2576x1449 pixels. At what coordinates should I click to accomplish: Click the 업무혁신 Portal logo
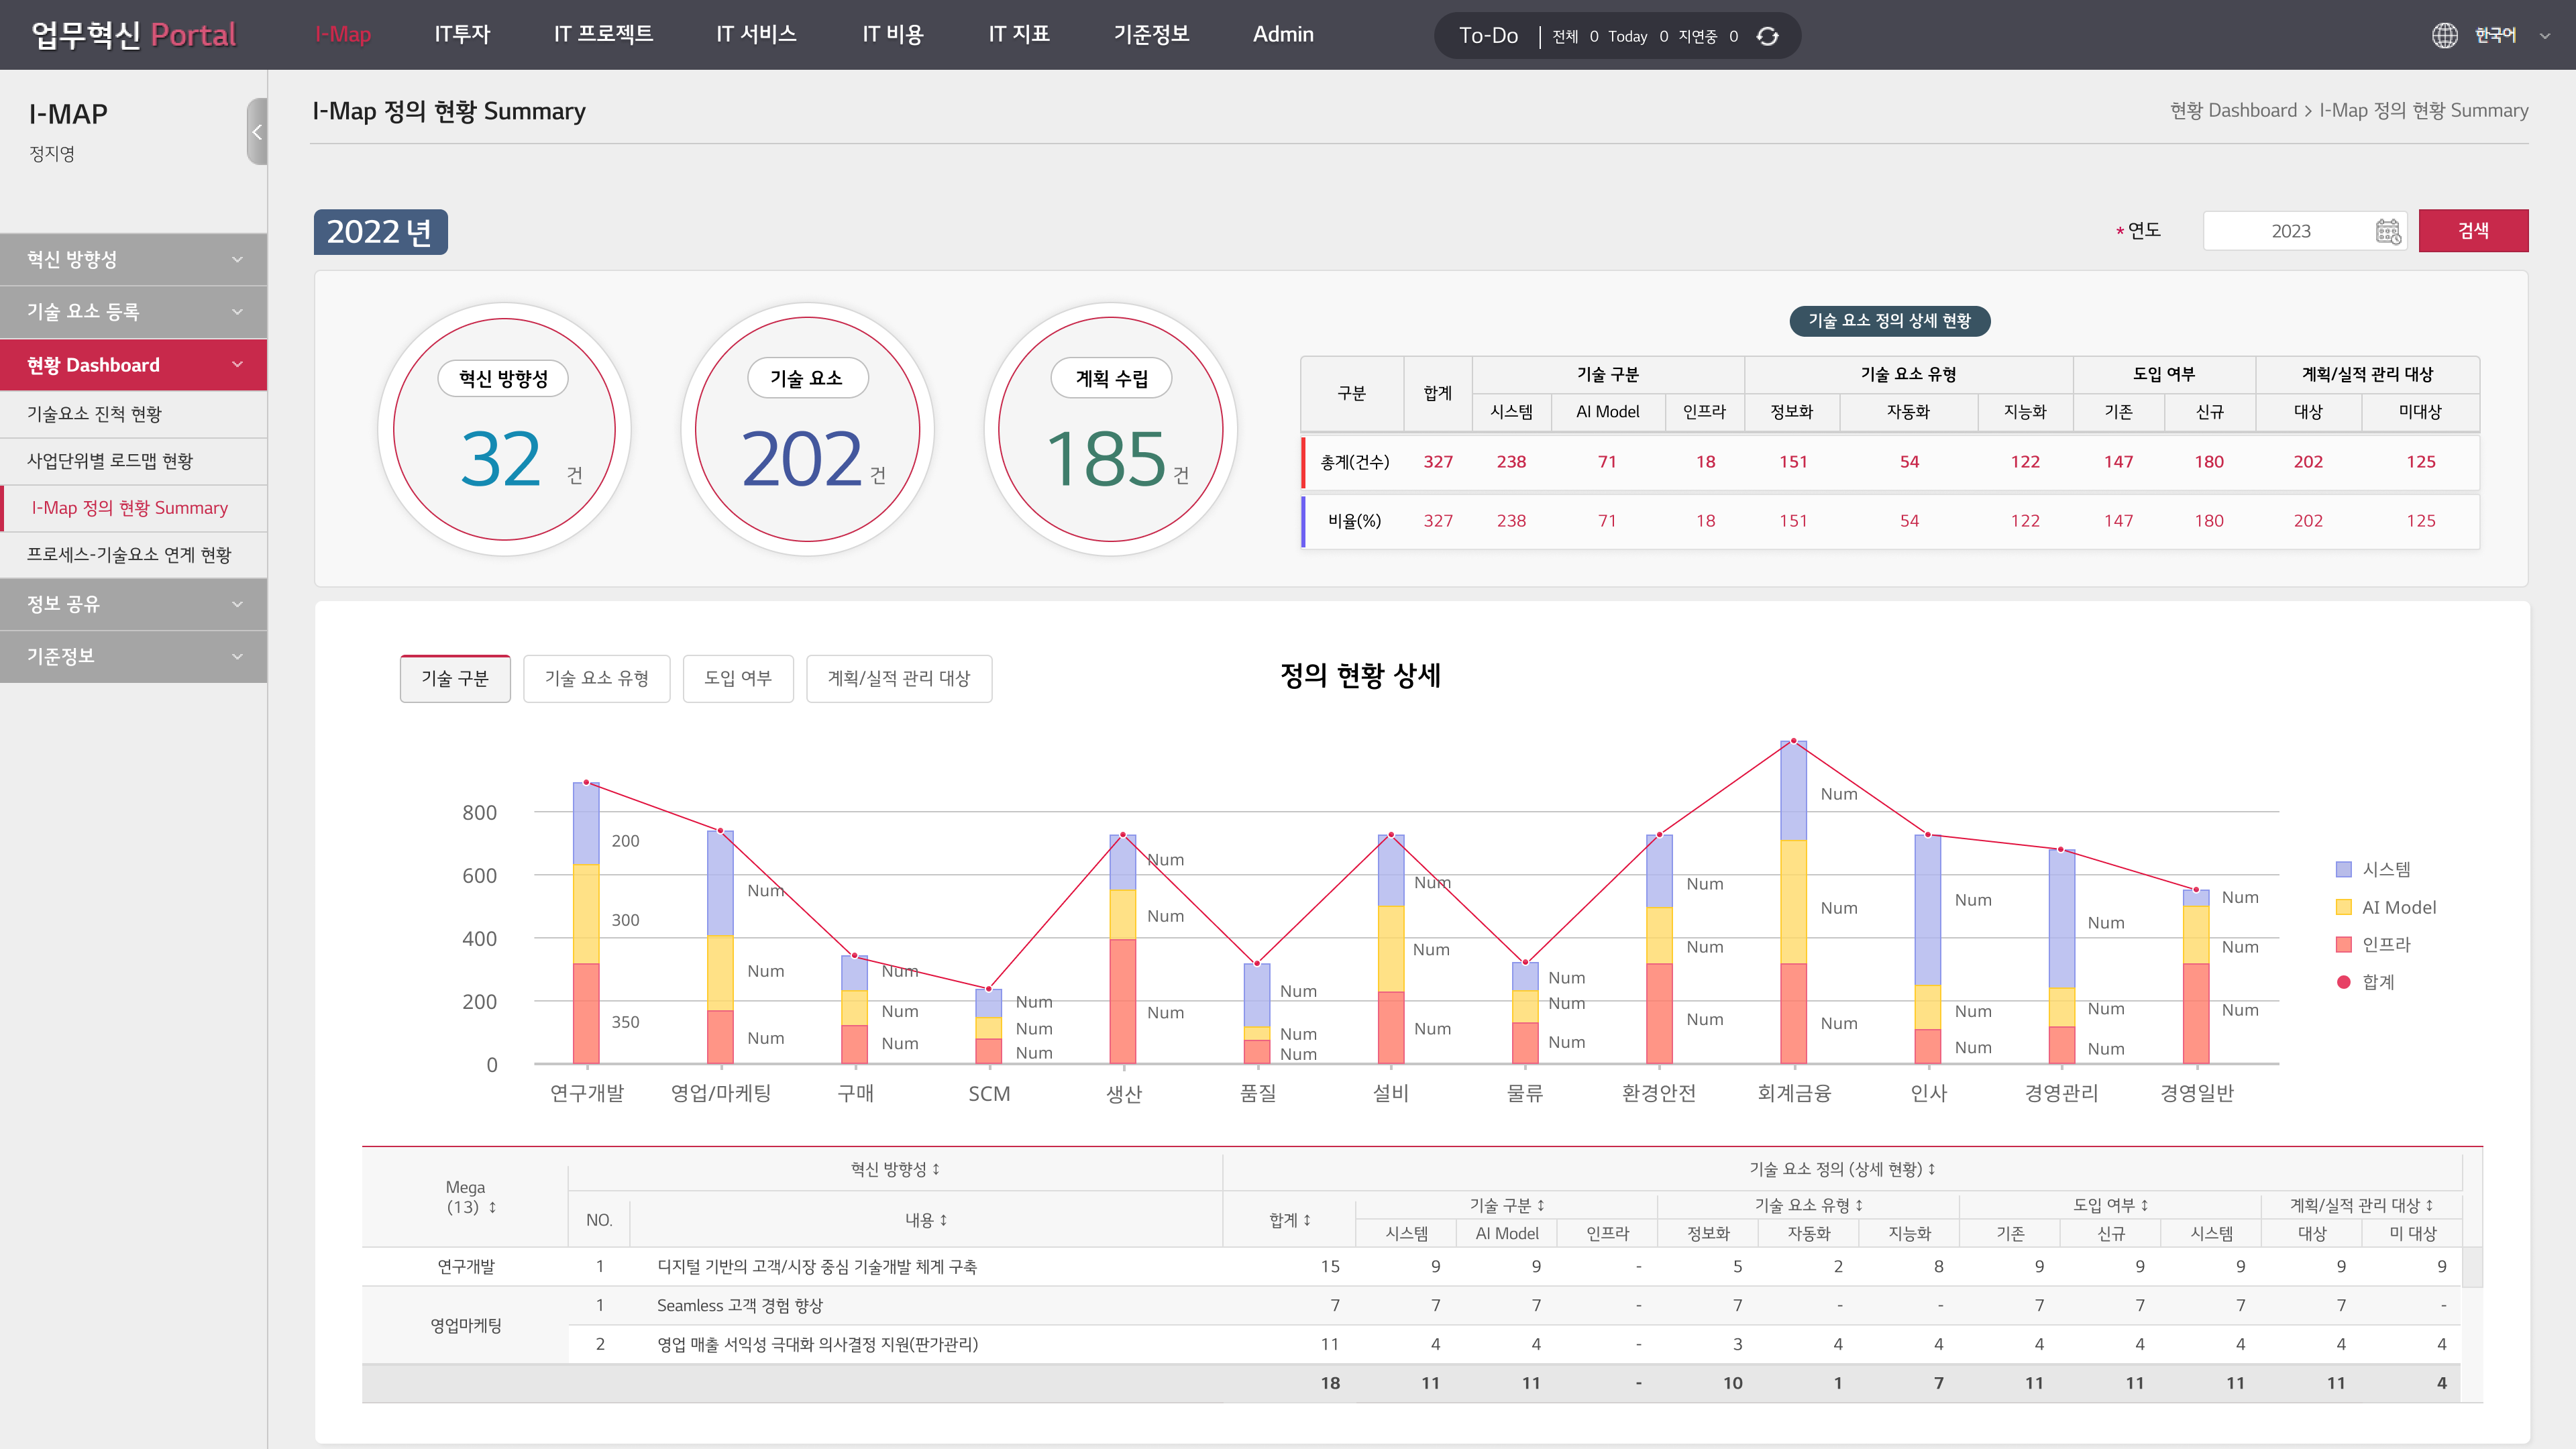point(133,35)
